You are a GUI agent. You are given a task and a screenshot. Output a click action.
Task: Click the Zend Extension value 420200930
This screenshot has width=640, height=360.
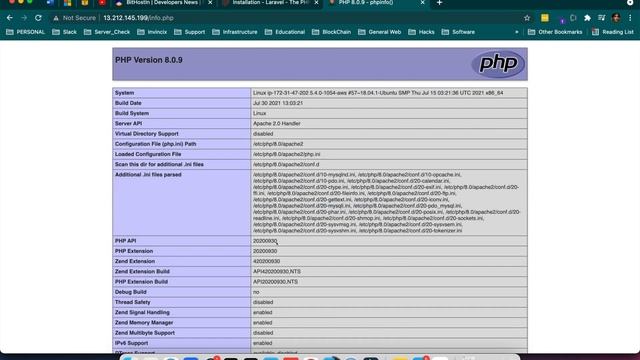coord(267,261)
